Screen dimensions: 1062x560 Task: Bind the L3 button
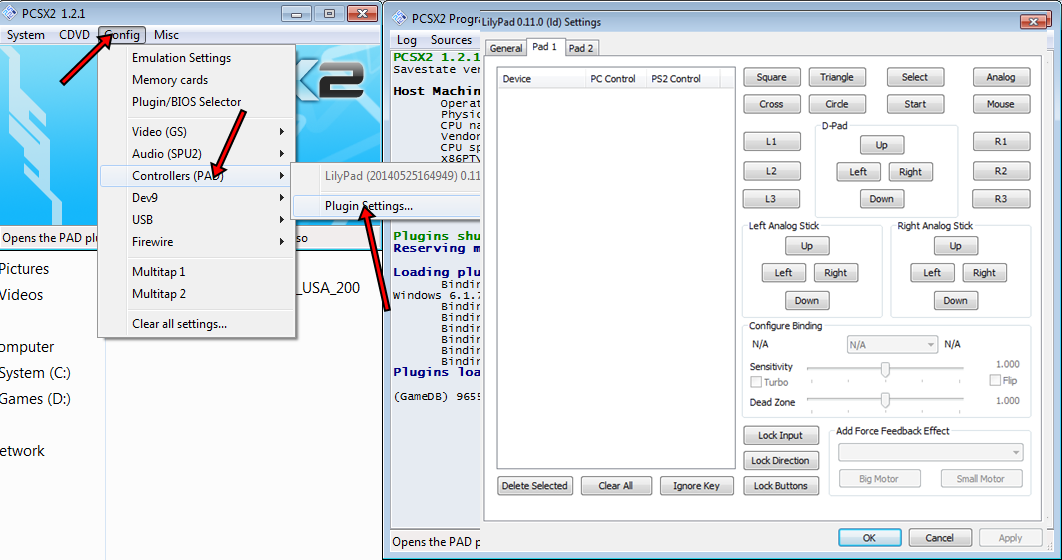pyautogui.click(x=771, y=199)
